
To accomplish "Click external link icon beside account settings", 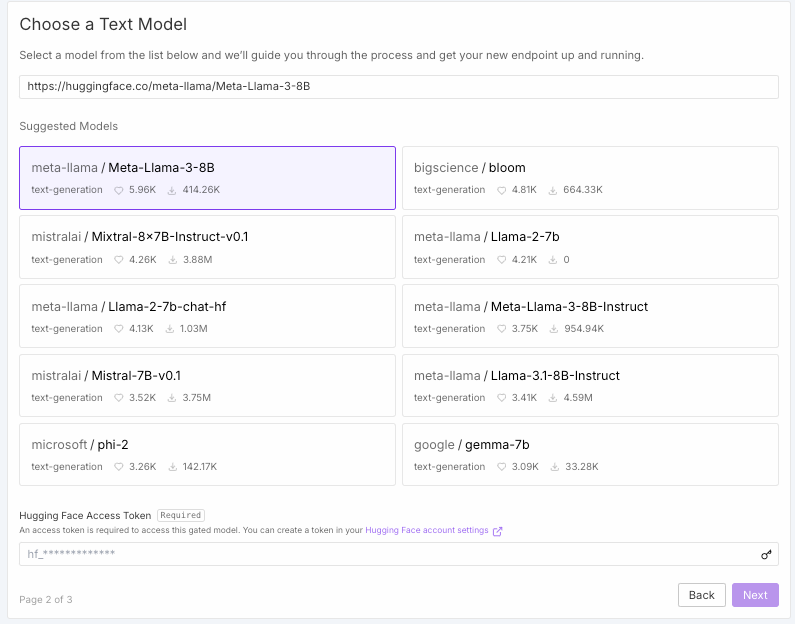I will coord(498,531).
